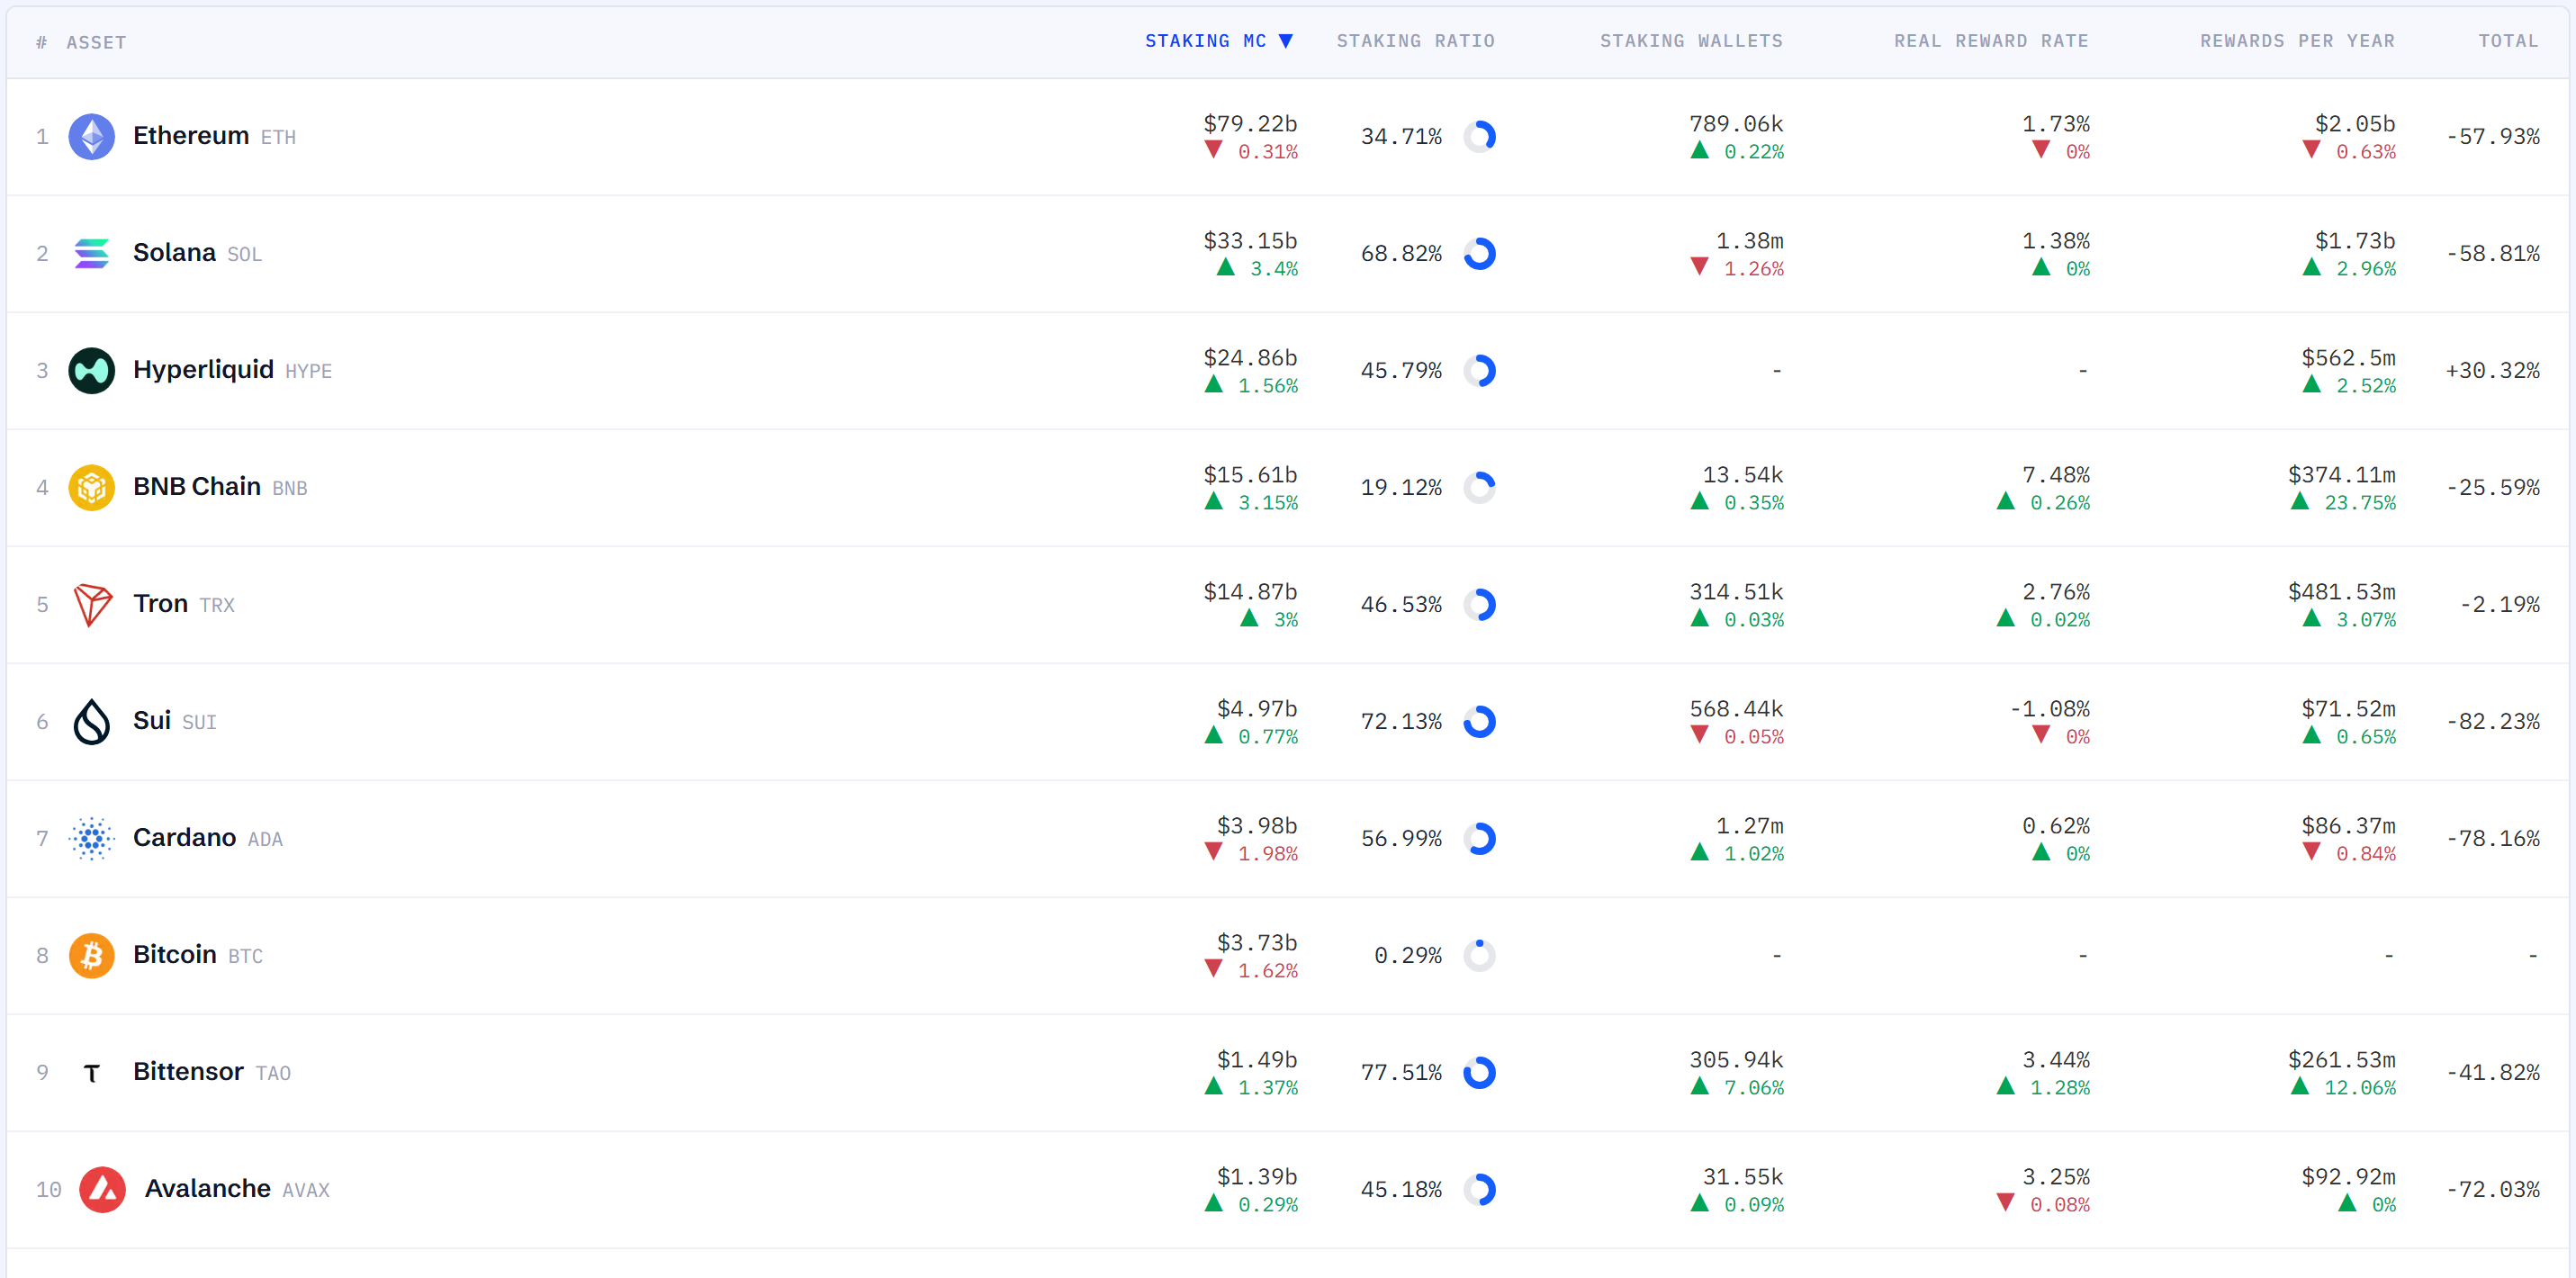
Task: Click the Sui droplet logo icon
Action: pyautogui.click(x=91, y=721)
